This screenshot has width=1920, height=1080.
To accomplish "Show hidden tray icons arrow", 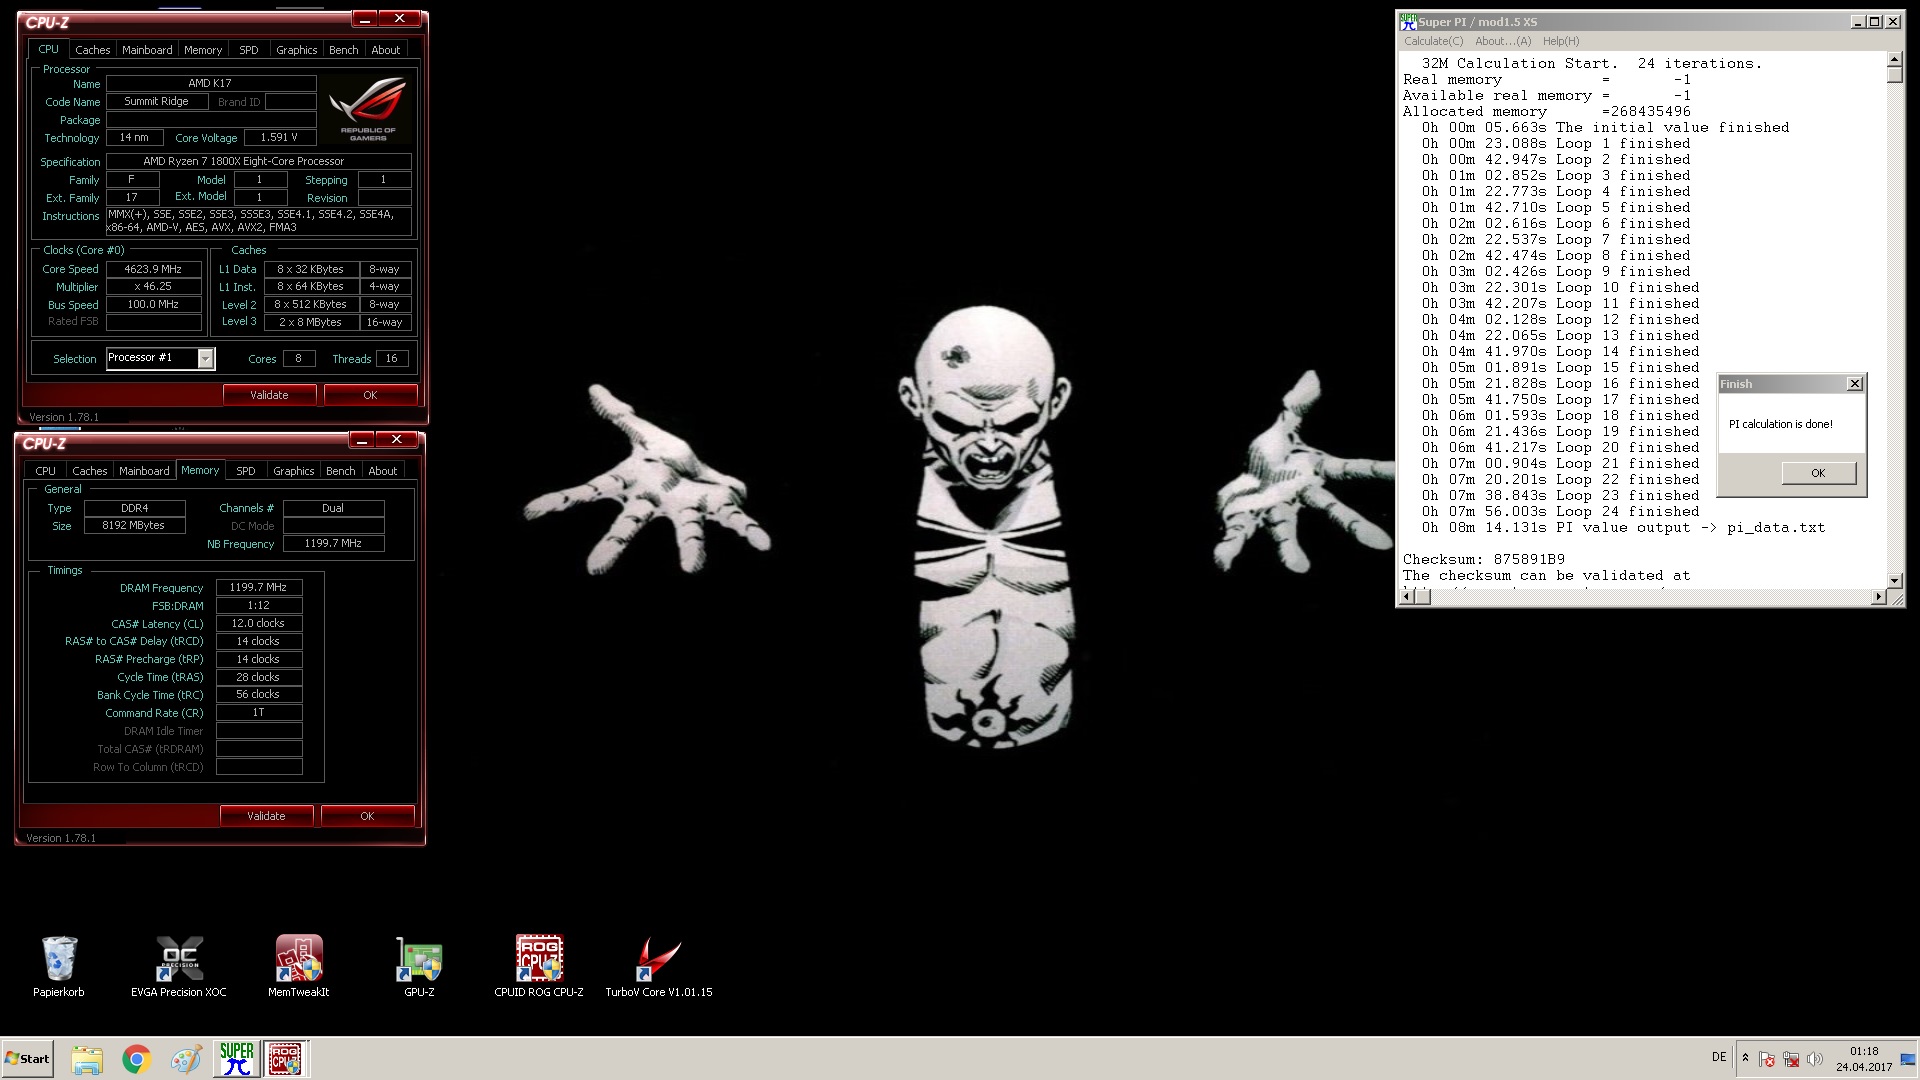I will [1745, 1058].
